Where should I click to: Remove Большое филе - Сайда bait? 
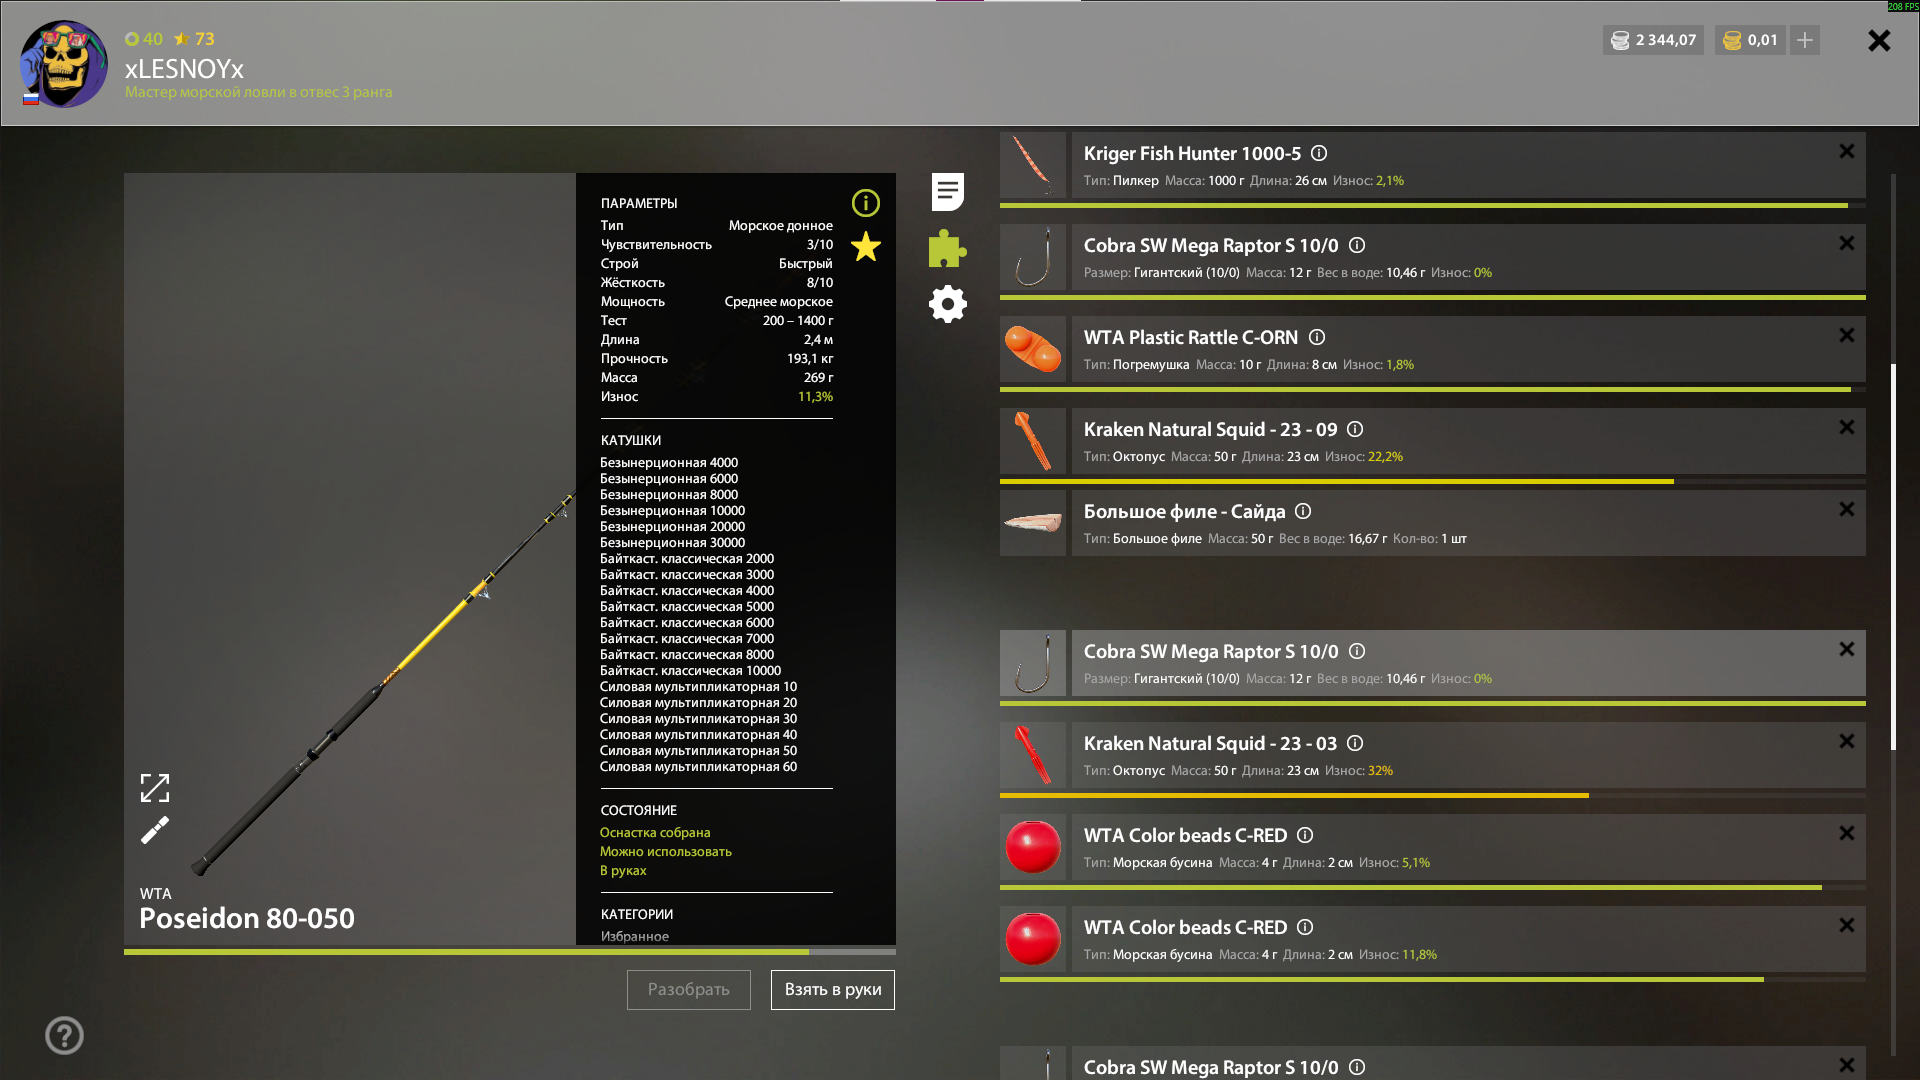pos(1847,509)
